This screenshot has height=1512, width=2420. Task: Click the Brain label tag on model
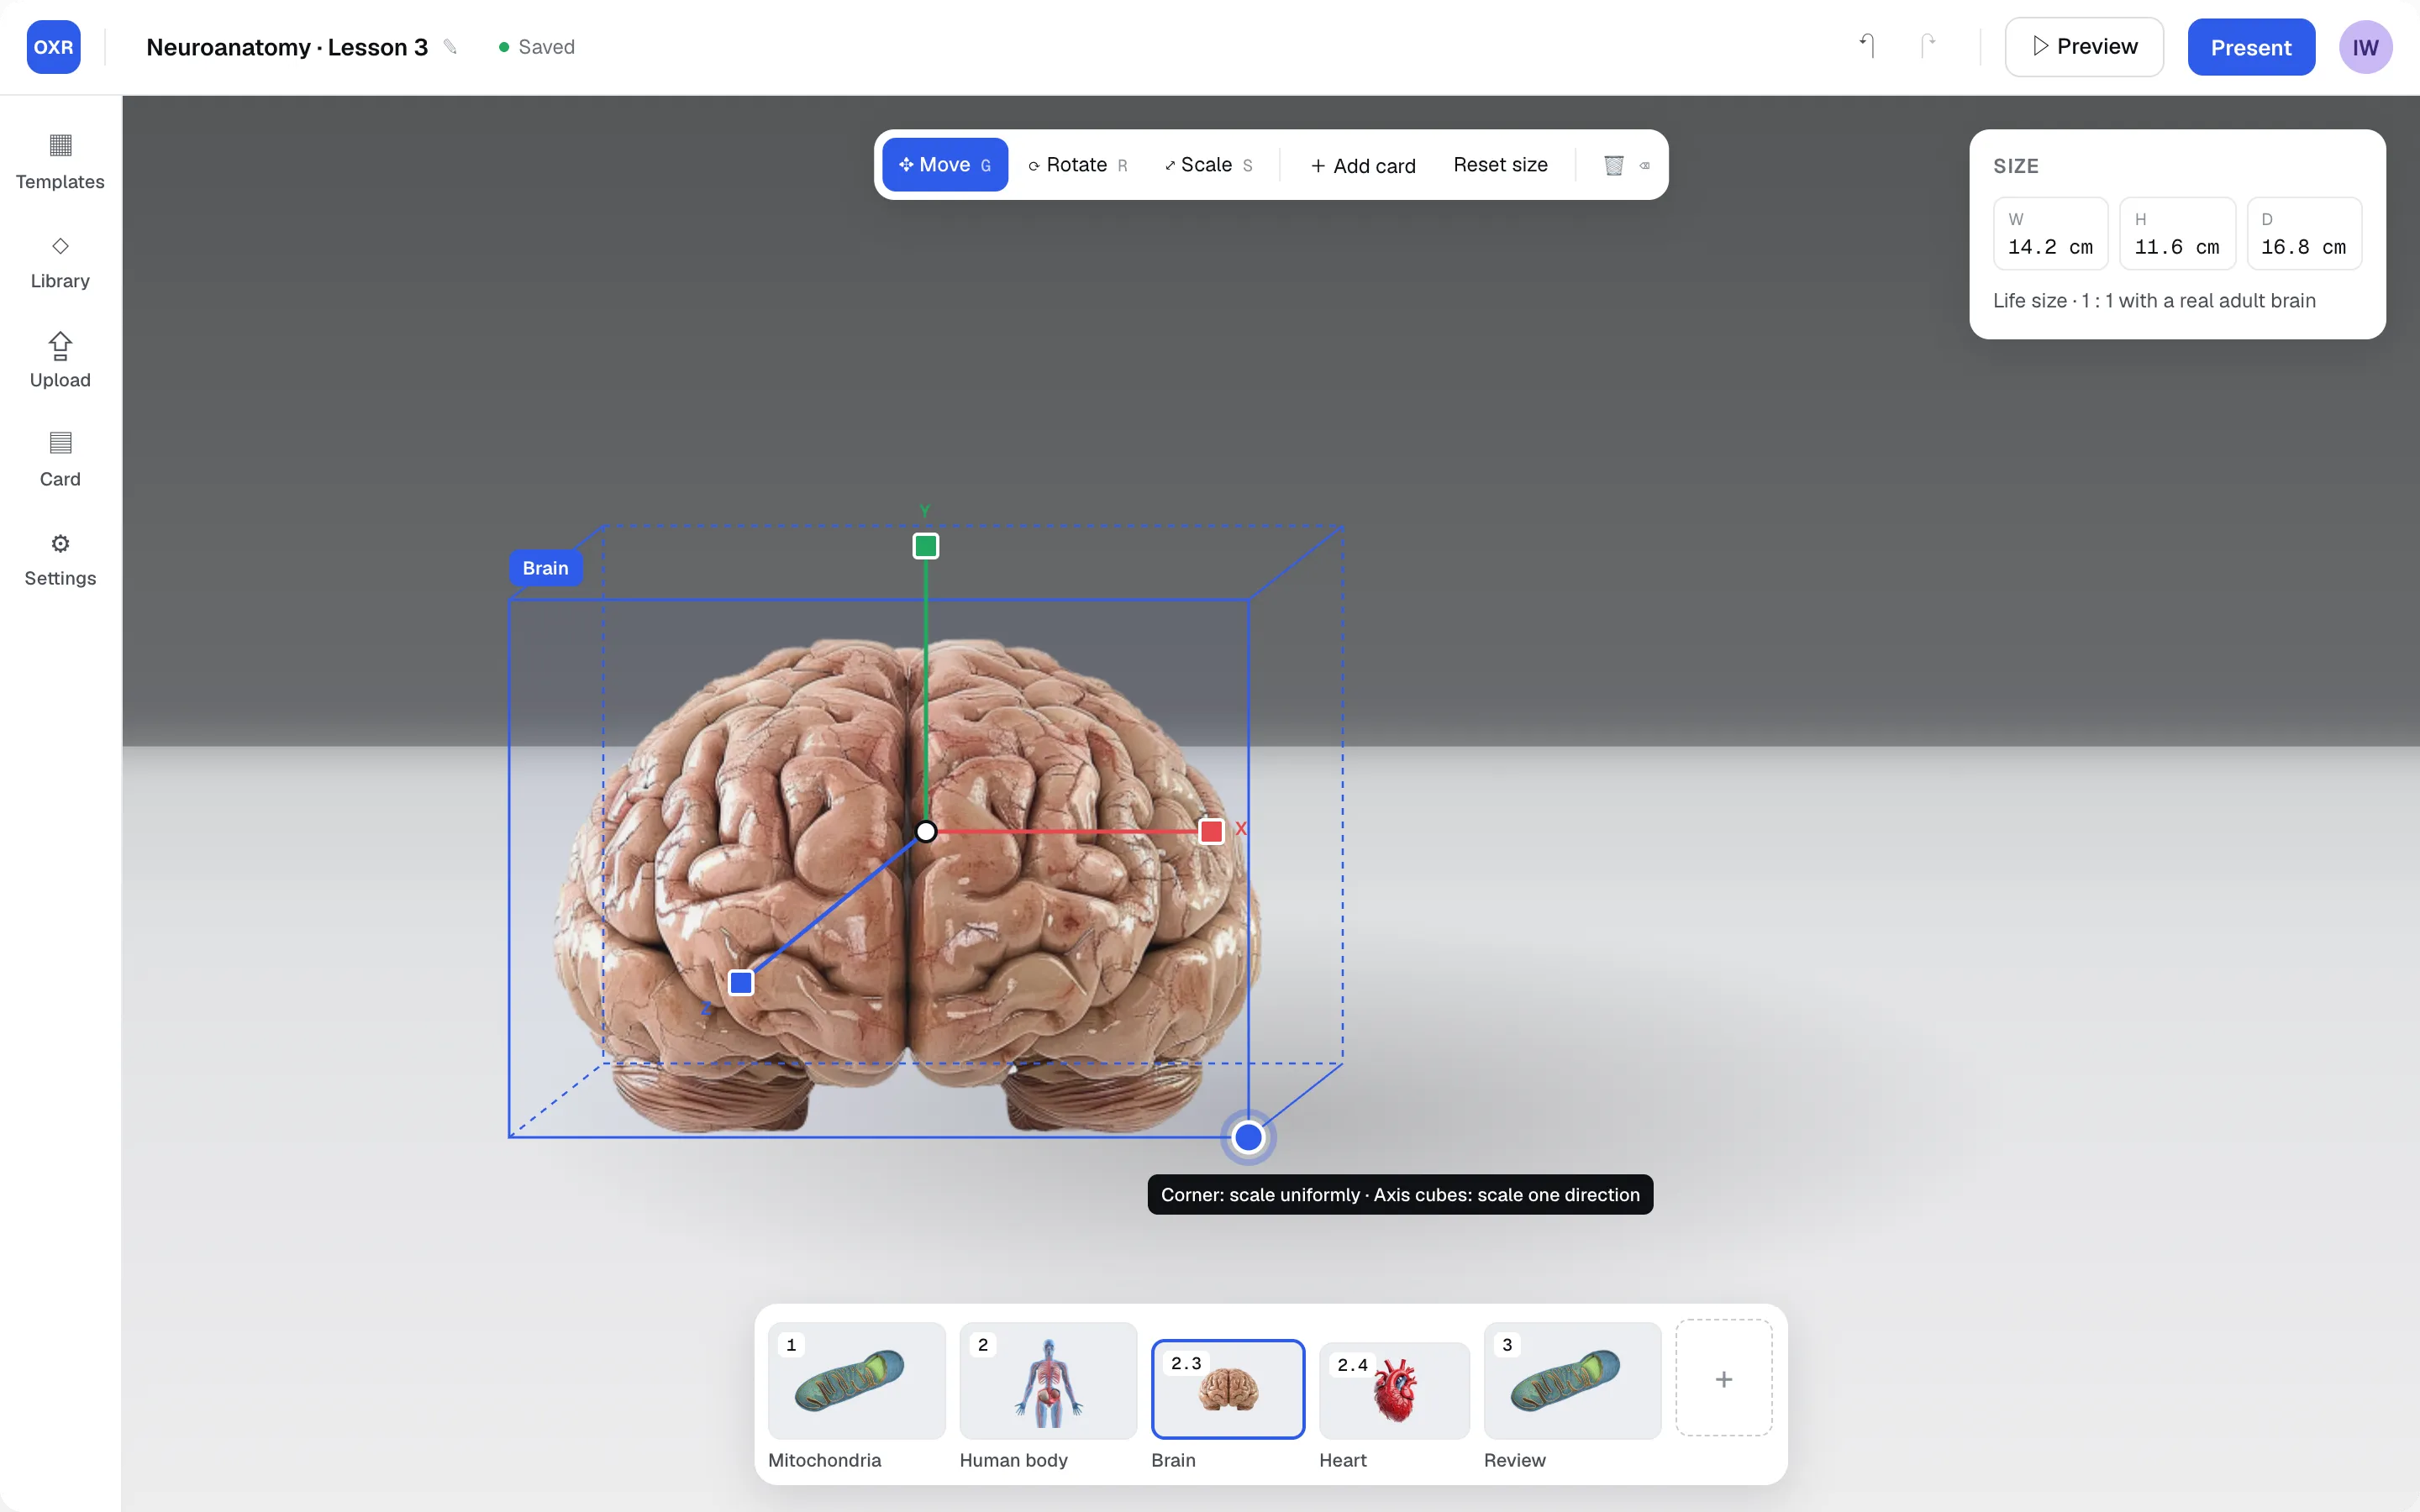[545, 568]
